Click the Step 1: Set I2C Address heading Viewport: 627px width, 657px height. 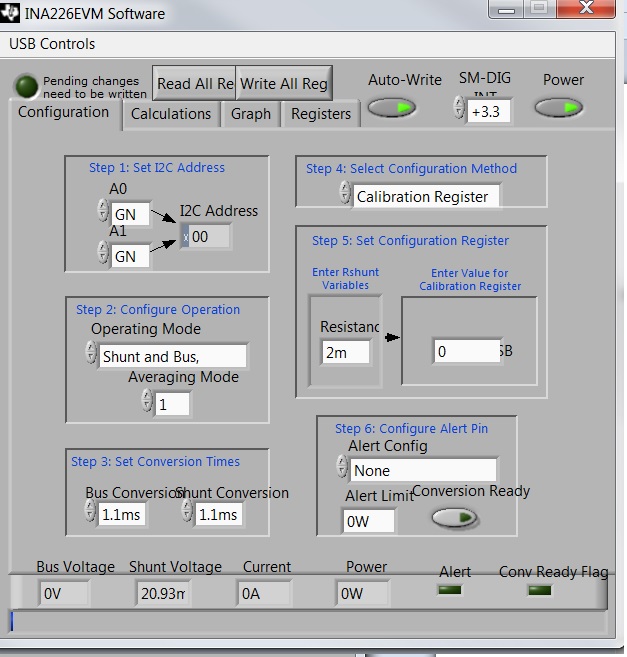pos(157,168)
